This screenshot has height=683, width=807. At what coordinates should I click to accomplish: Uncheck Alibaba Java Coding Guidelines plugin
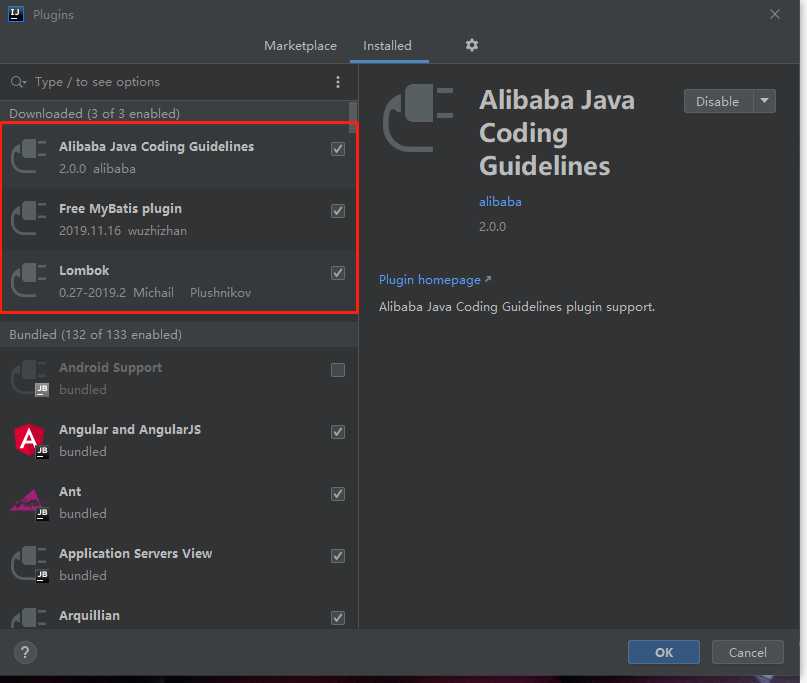tap(338, 149)
